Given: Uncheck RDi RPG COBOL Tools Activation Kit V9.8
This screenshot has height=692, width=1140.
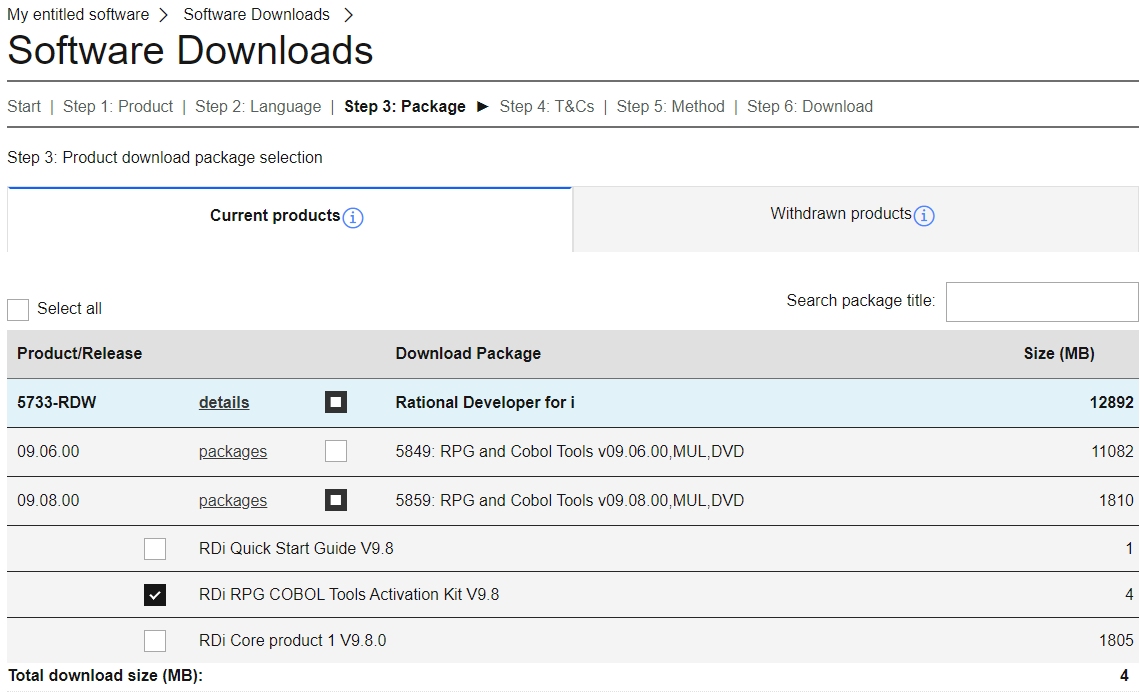Looking at the screenshot, I should (155, 595).
